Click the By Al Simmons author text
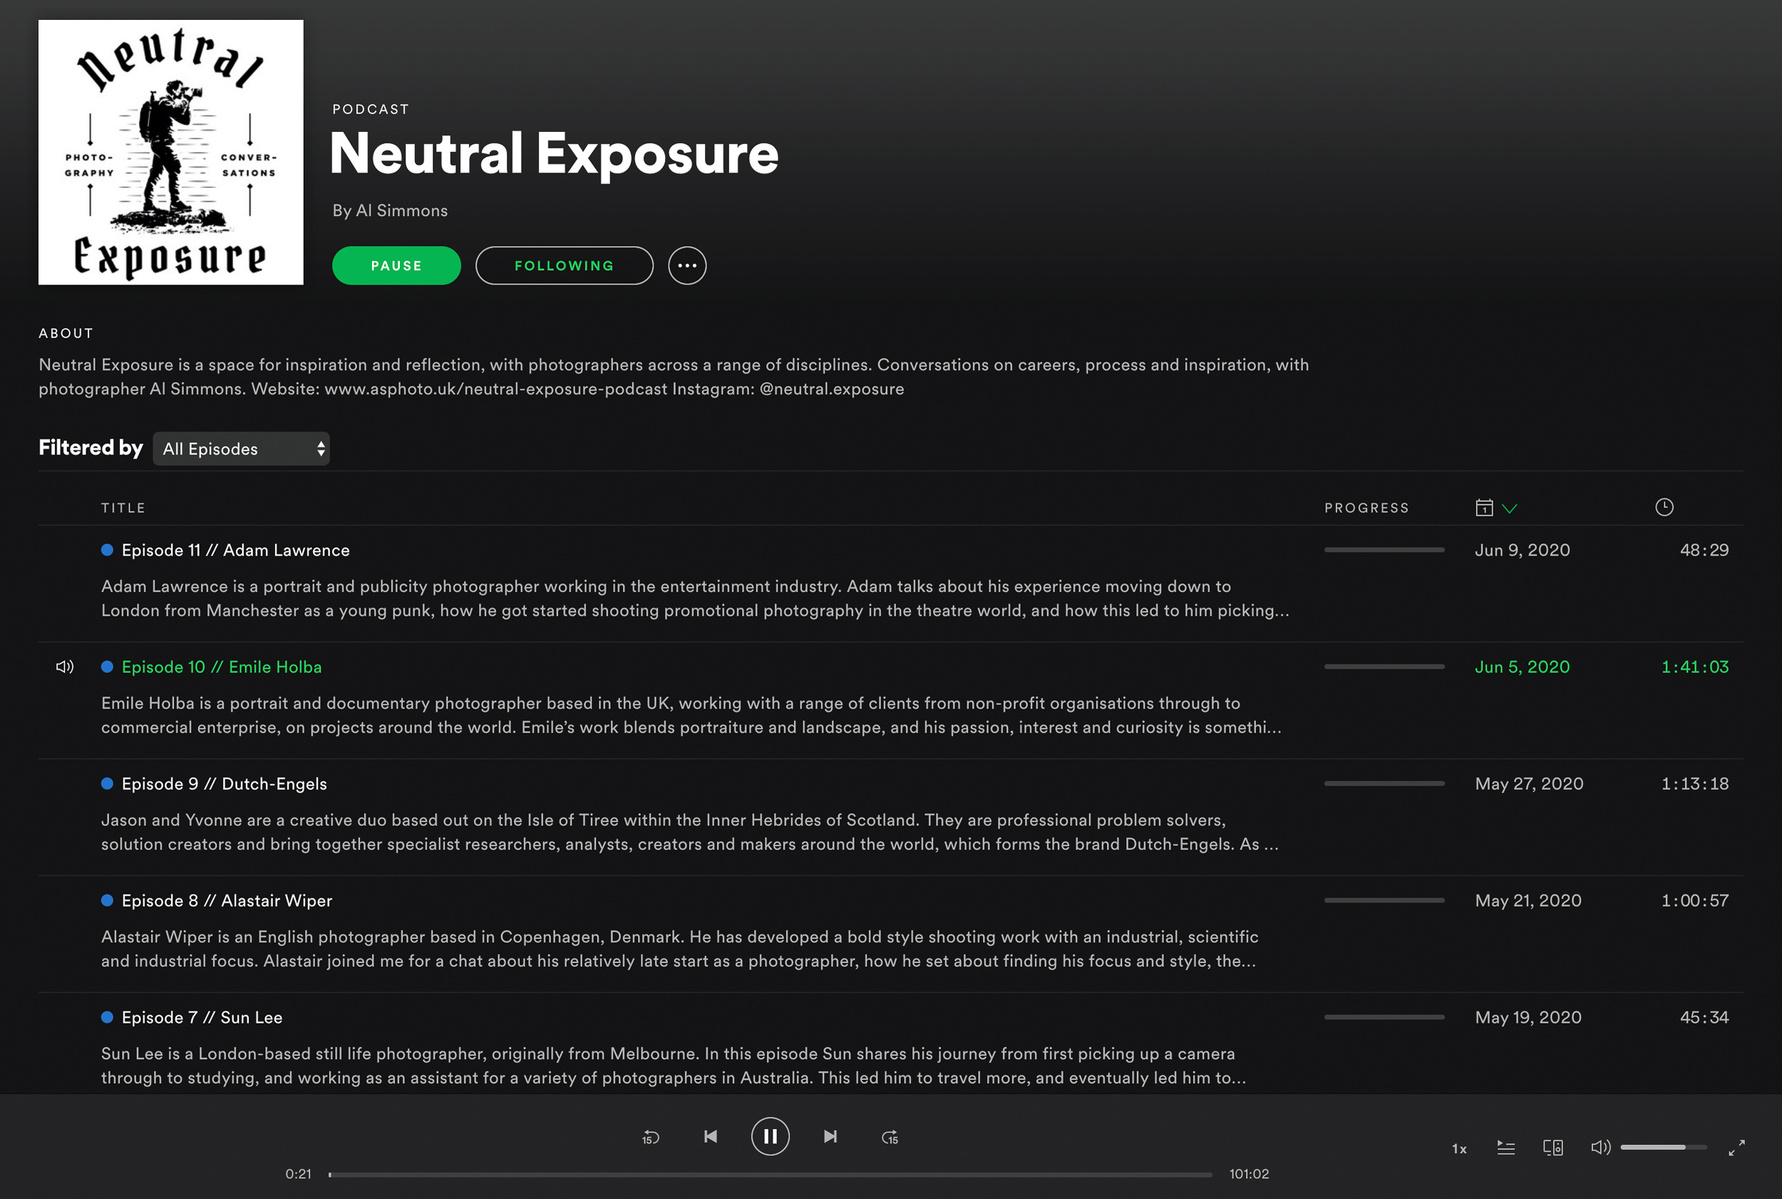The width and height of the screenshot is (1782, 1199). [x=390, y=211]
